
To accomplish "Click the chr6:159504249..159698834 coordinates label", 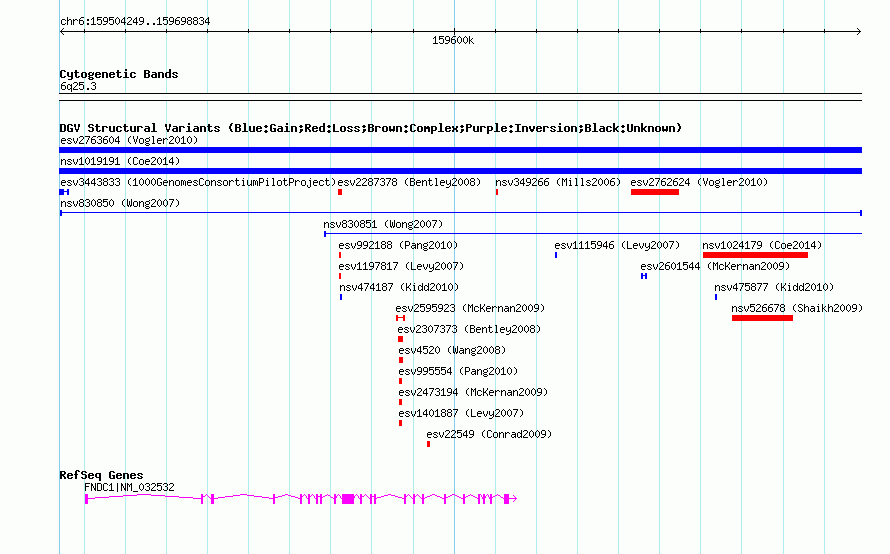I will click(x=135, y=21).
